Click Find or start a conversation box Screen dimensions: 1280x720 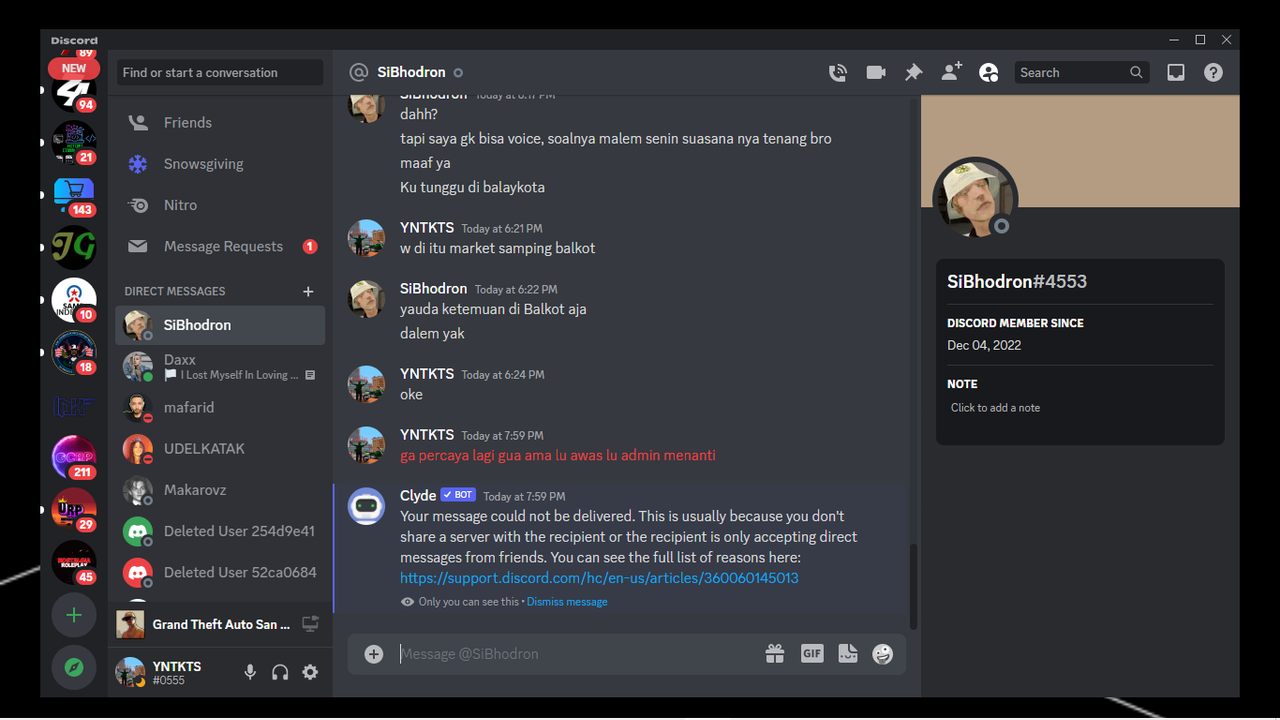click(x=220, y=73)
